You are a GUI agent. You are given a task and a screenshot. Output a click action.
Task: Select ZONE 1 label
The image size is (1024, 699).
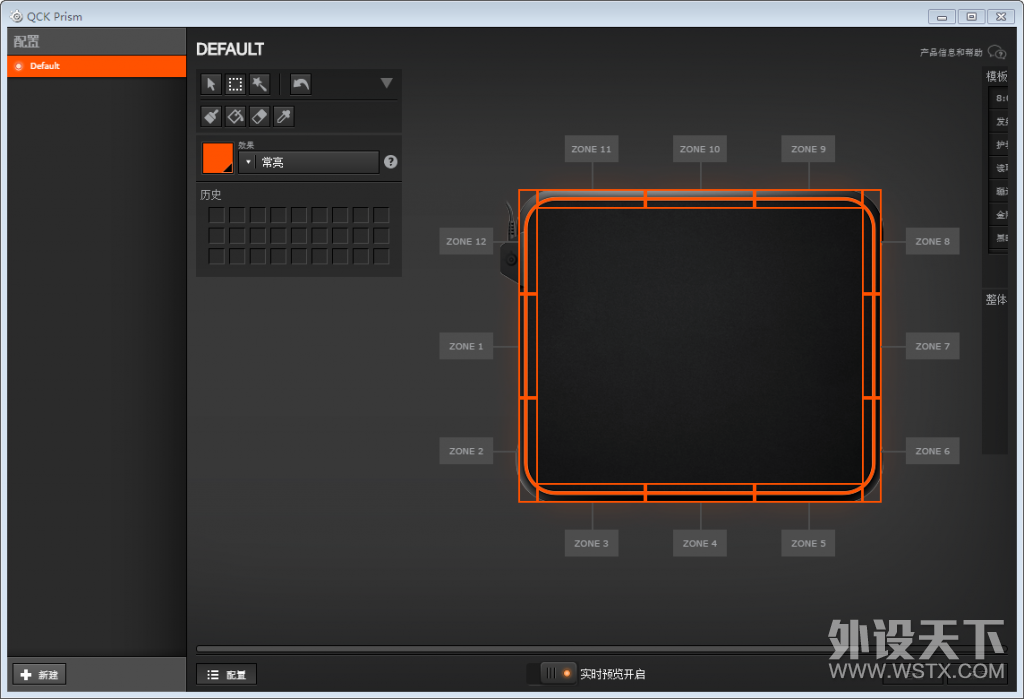[x=466, y=346]
